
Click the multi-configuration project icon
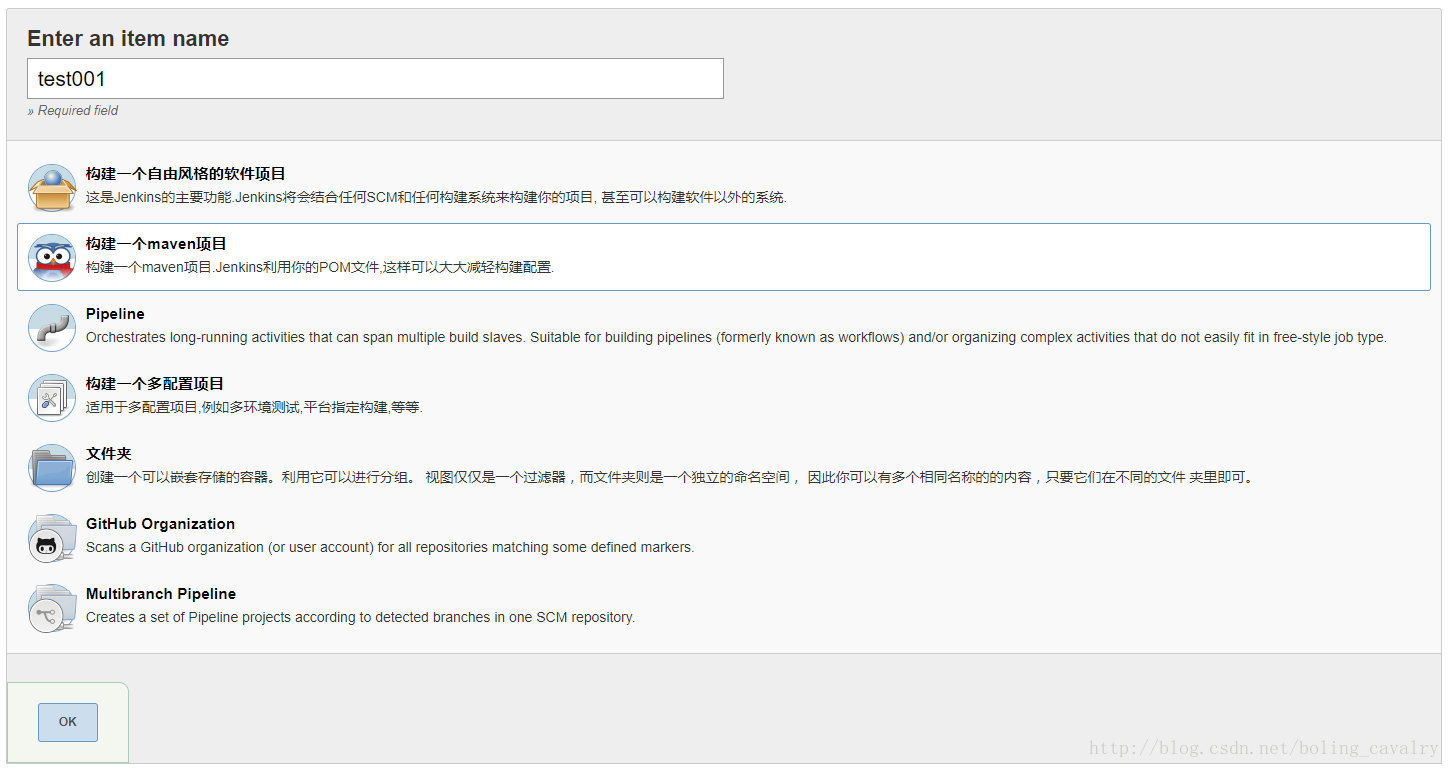pyautogui.click(x=52, y=398)
